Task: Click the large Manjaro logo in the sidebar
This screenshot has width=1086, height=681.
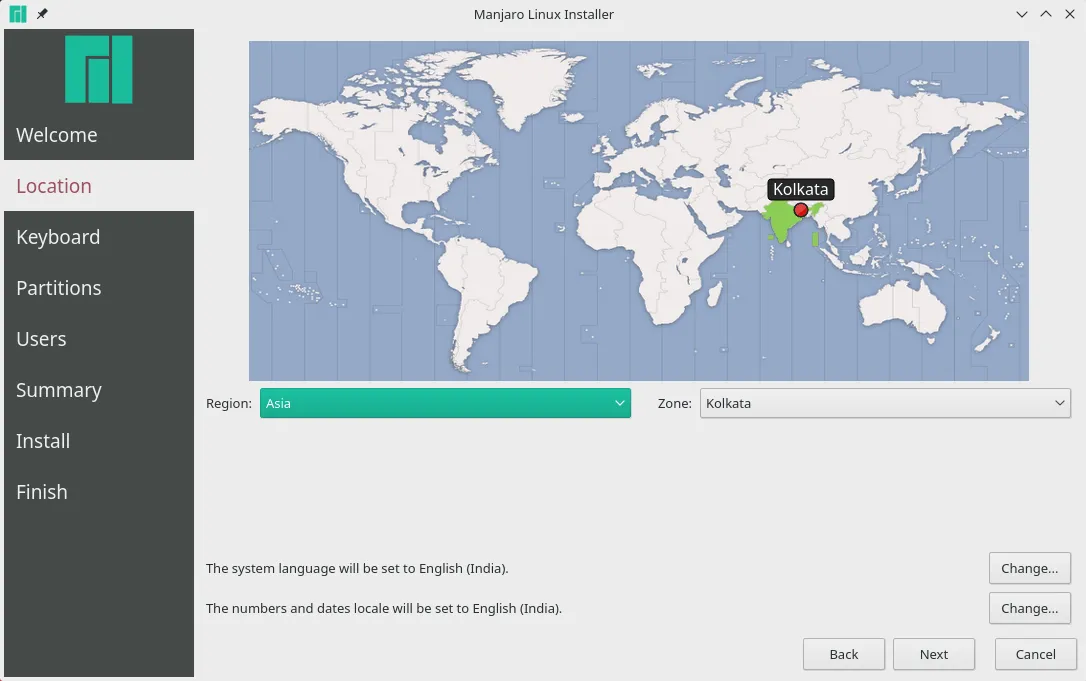Action: click(98, 69)
